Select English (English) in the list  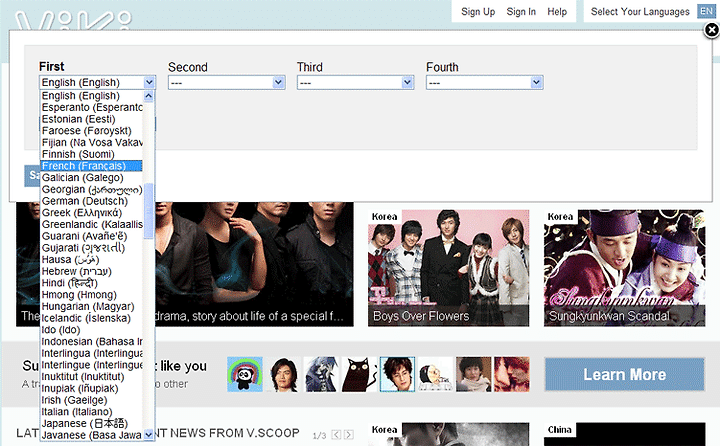point(92,96)
